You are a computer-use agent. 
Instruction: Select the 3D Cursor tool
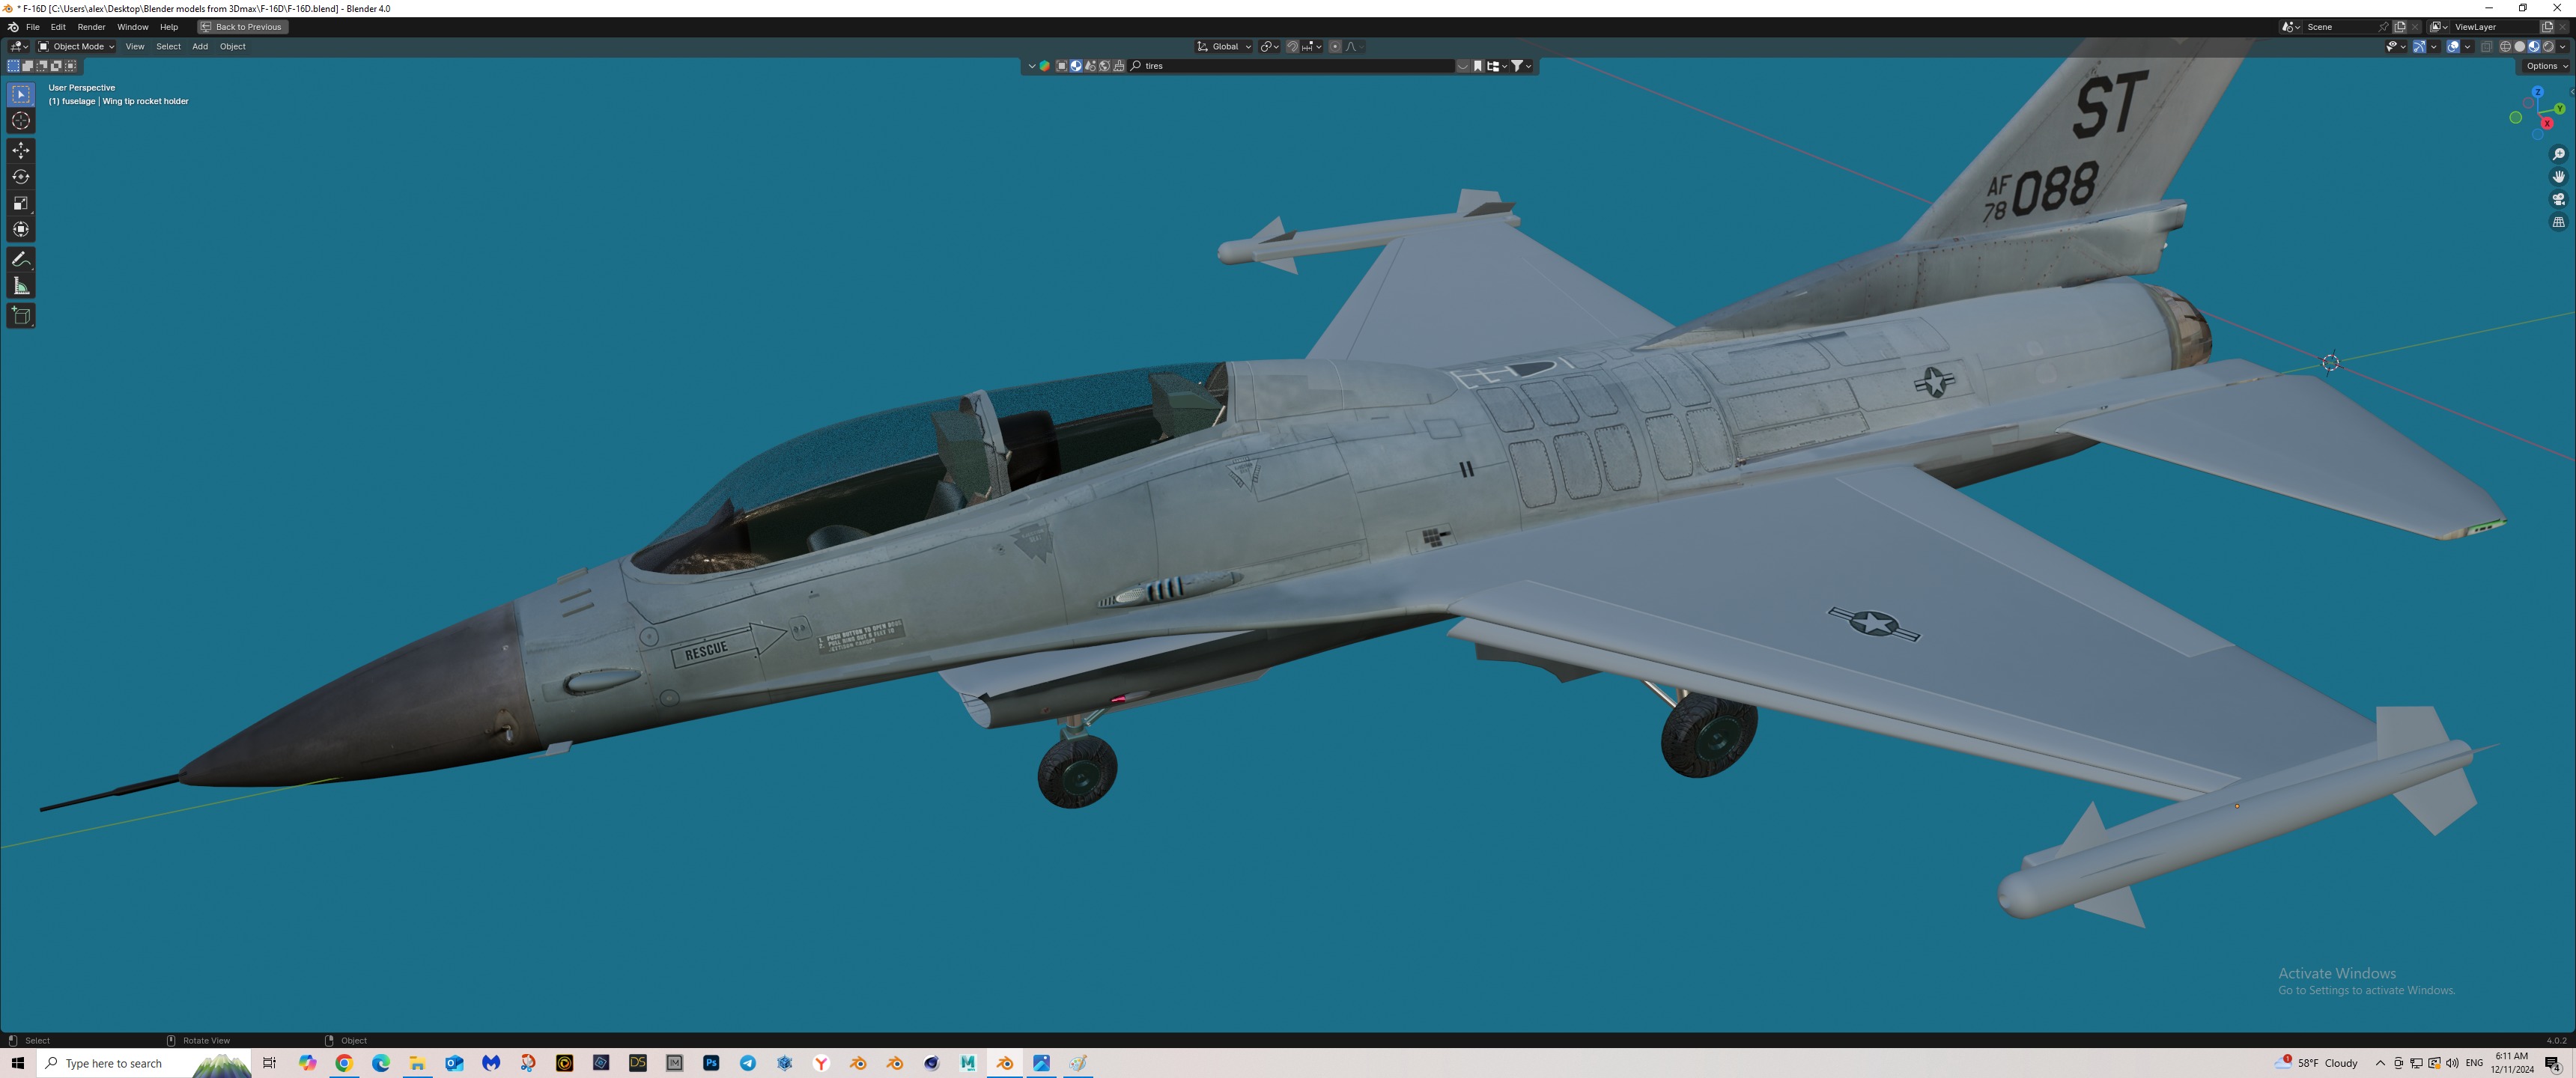[x=21, y=121]
